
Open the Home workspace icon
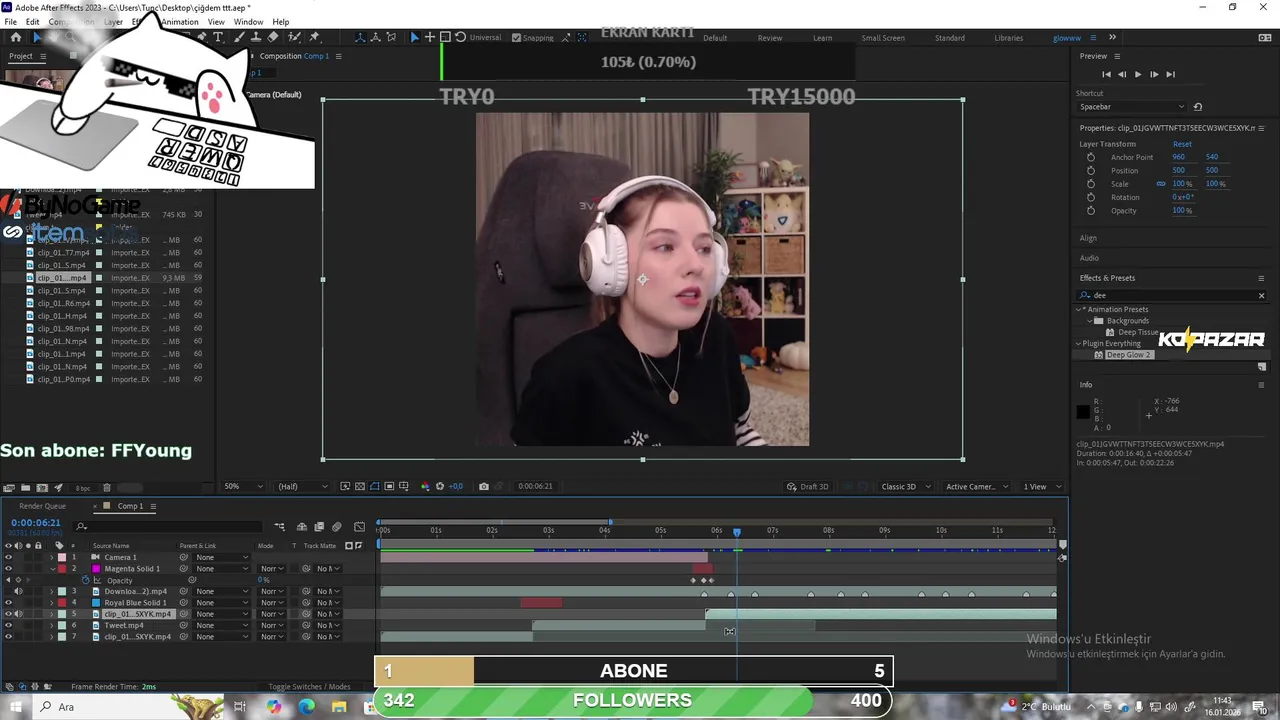click(x=15, y=37)
